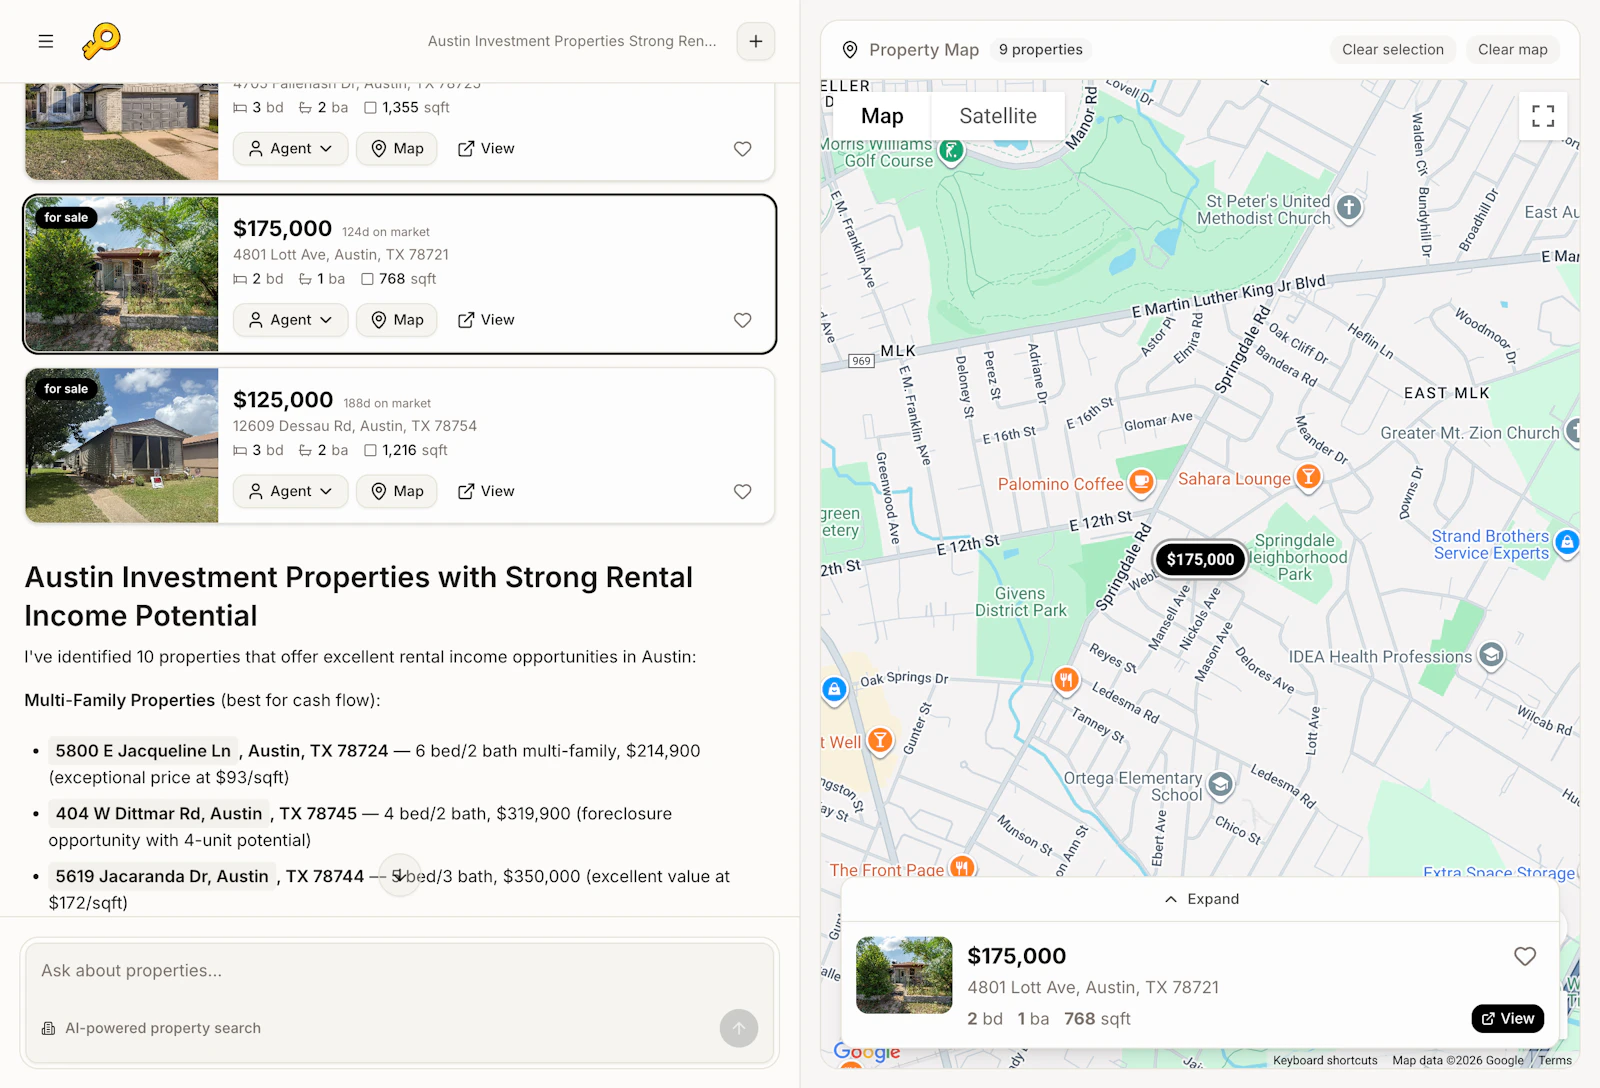Screen dimensions: 1600x1088
Task: Click St Peter's United Methodist Church pin
Action: [1349, 207]
